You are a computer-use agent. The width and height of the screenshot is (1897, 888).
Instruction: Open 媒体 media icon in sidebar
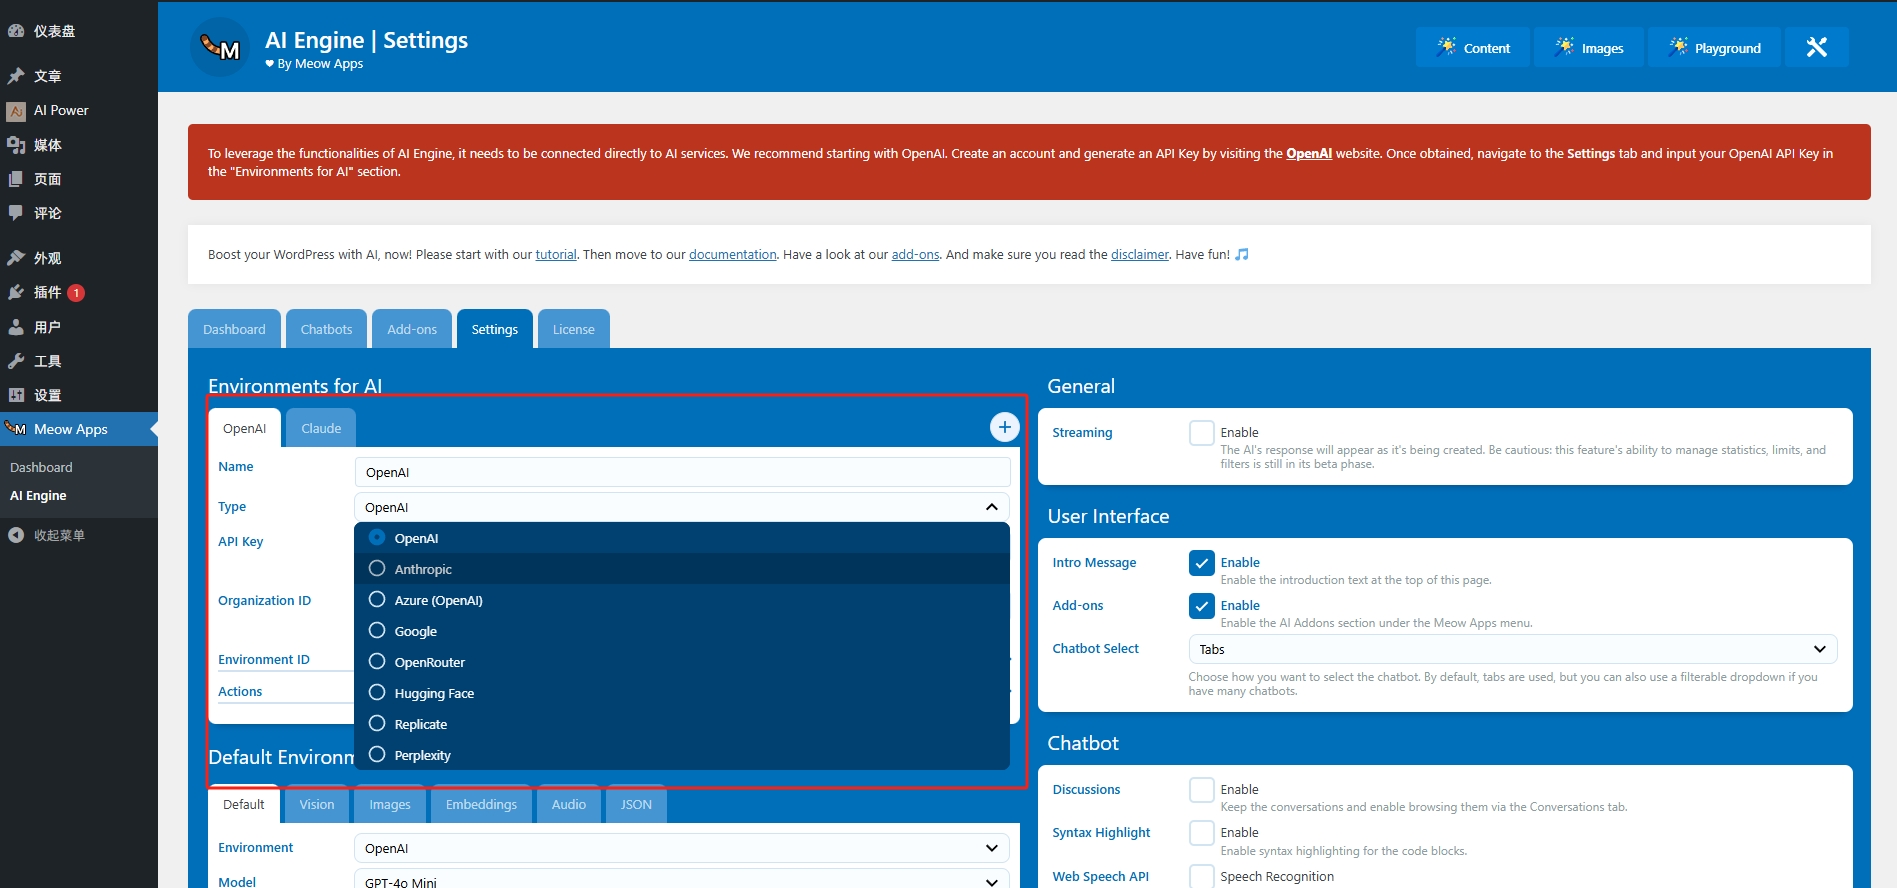(x=16, y=145)
